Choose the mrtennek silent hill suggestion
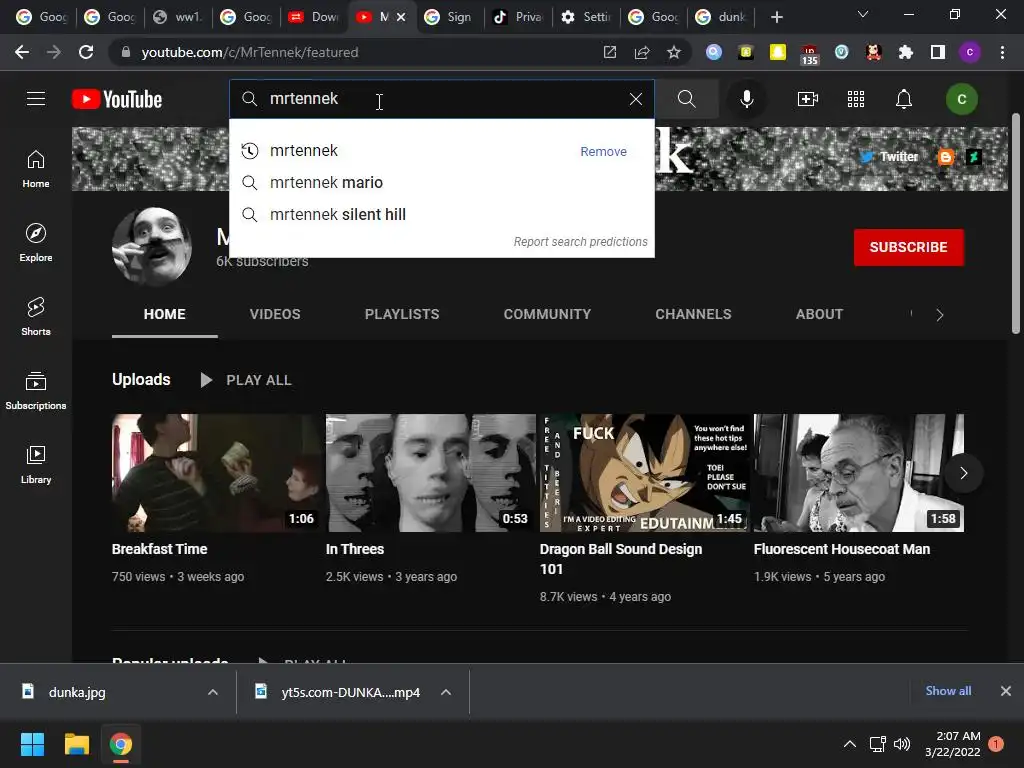Image resolution: width=1024 pixels, height=768 pixels. [441, 214]
